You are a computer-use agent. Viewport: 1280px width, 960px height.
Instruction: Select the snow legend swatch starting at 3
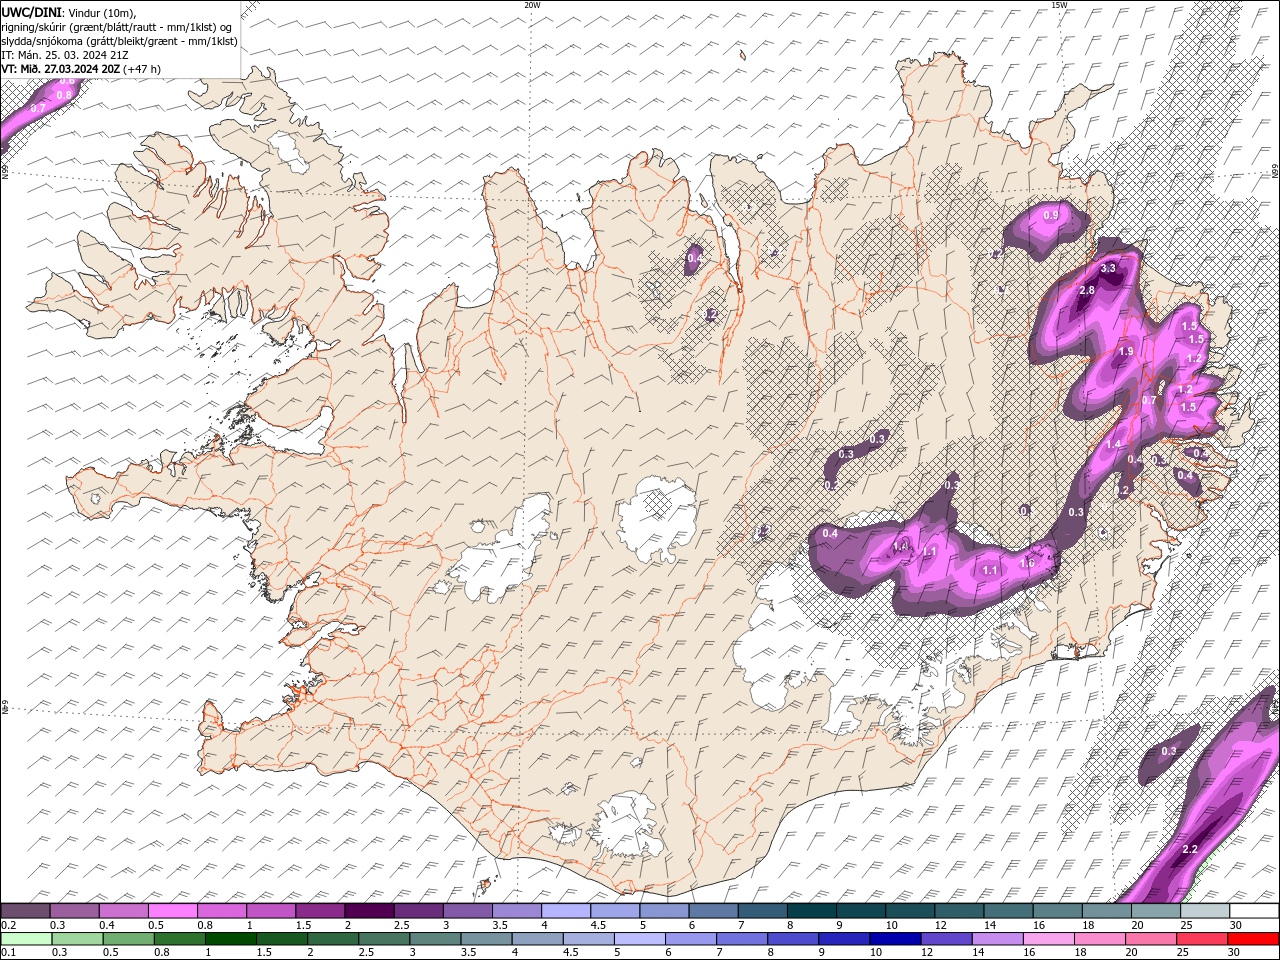(467, 910)
